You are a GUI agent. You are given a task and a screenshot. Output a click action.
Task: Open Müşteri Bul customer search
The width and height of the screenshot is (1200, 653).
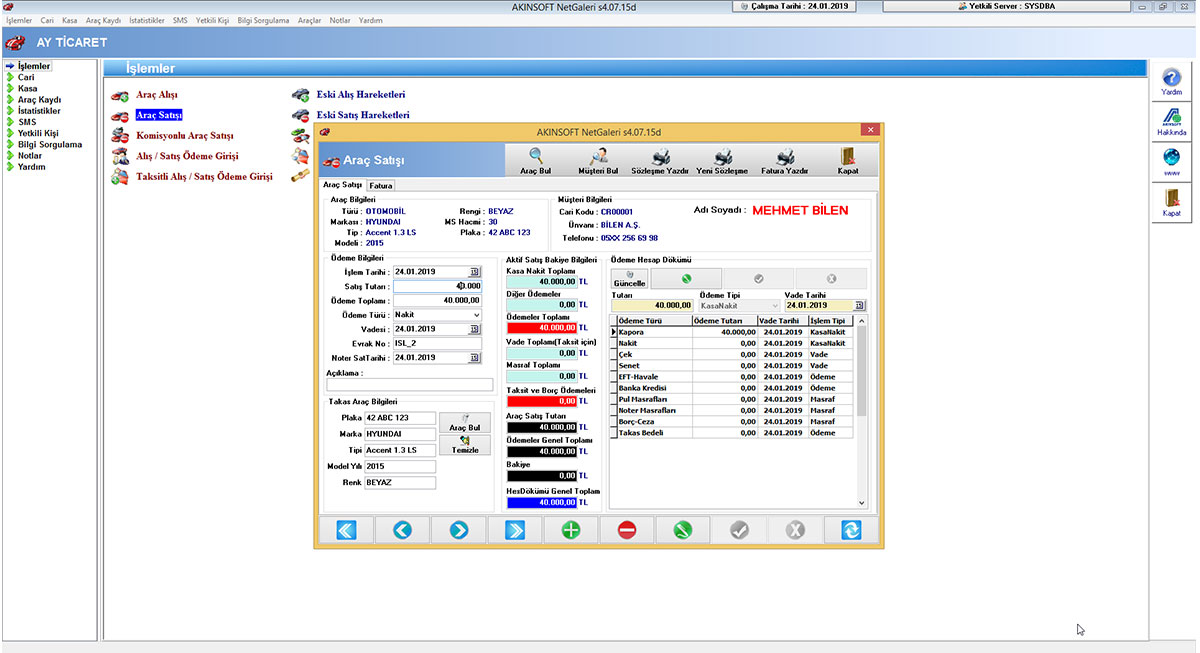(x=598, y=159)
